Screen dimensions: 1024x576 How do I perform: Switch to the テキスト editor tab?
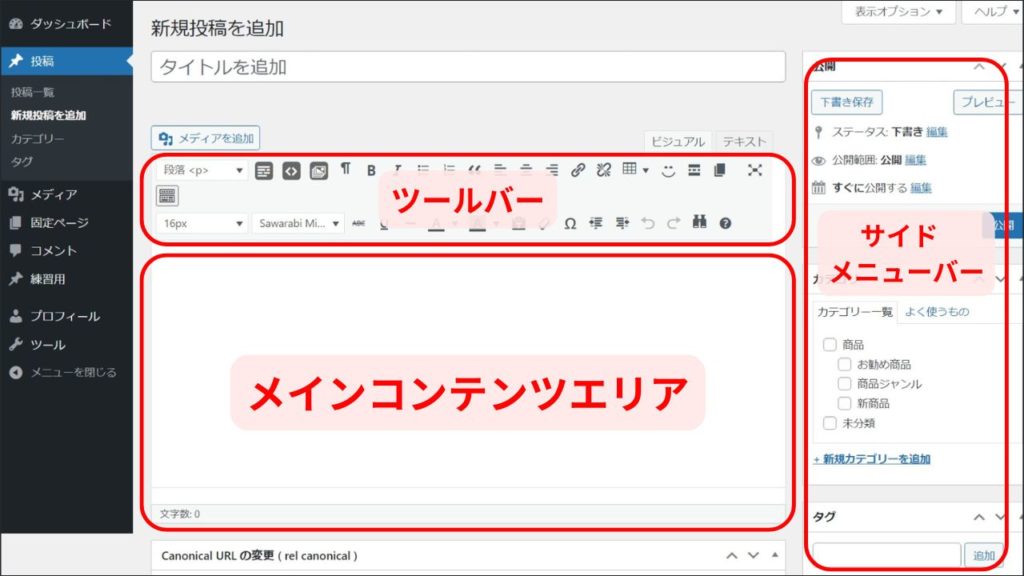click(x=745, y=142)
